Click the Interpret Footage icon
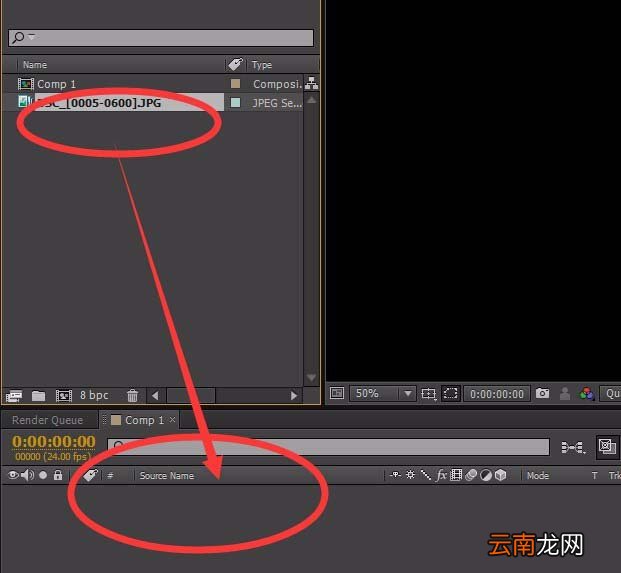Image resolution: width=621 pixels, height=573 pixels. click(x=14, y=396)
